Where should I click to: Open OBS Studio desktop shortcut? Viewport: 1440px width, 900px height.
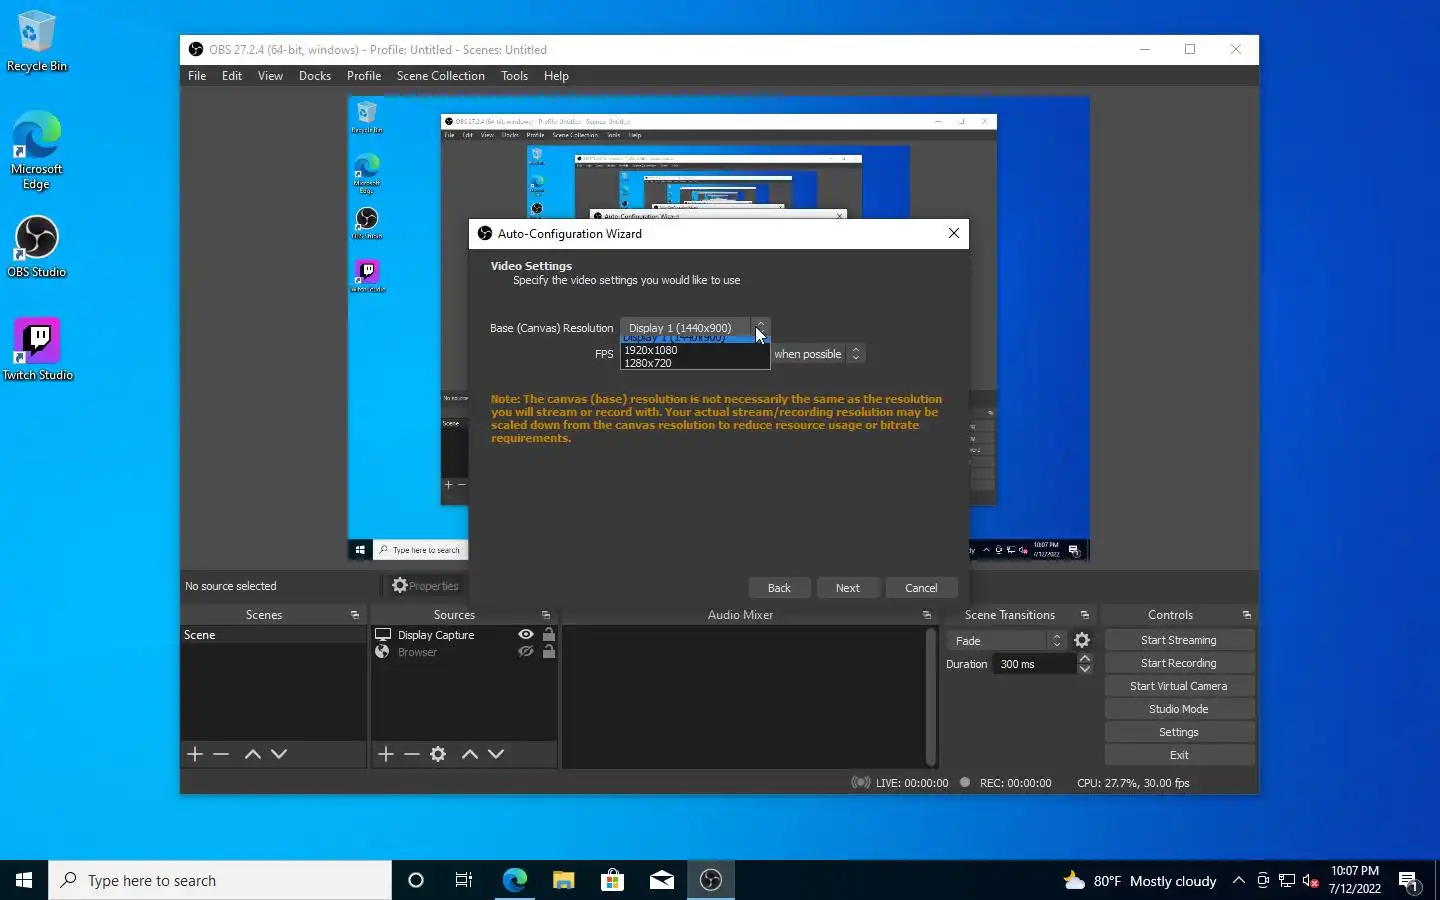pos(37,248)
